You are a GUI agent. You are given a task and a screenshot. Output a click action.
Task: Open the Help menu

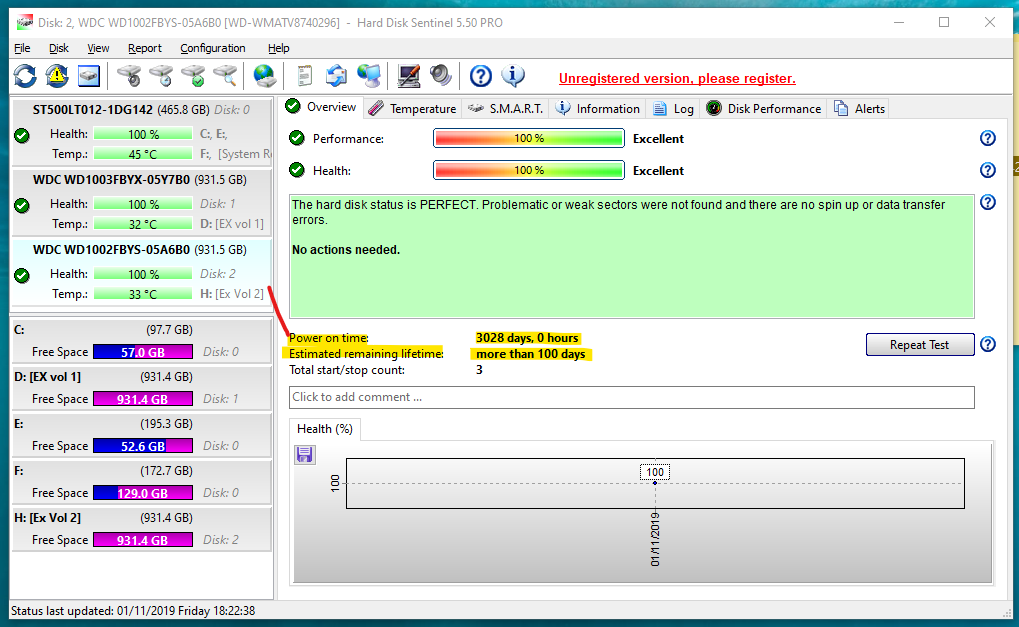(278, 48)
